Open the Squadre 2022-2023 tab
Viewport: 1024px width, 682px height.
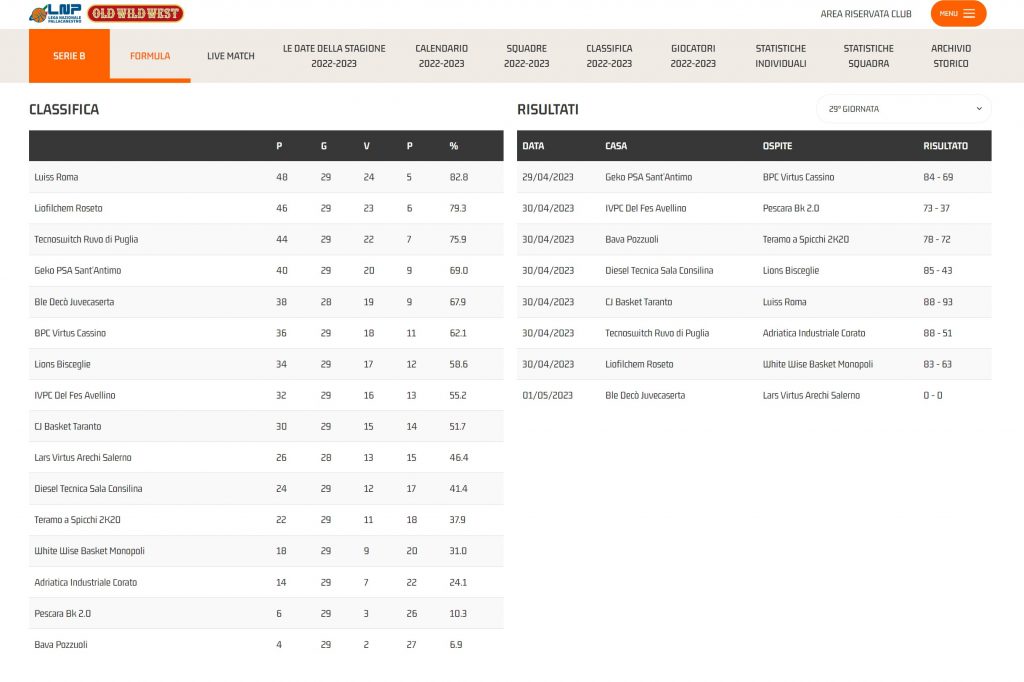526,56
